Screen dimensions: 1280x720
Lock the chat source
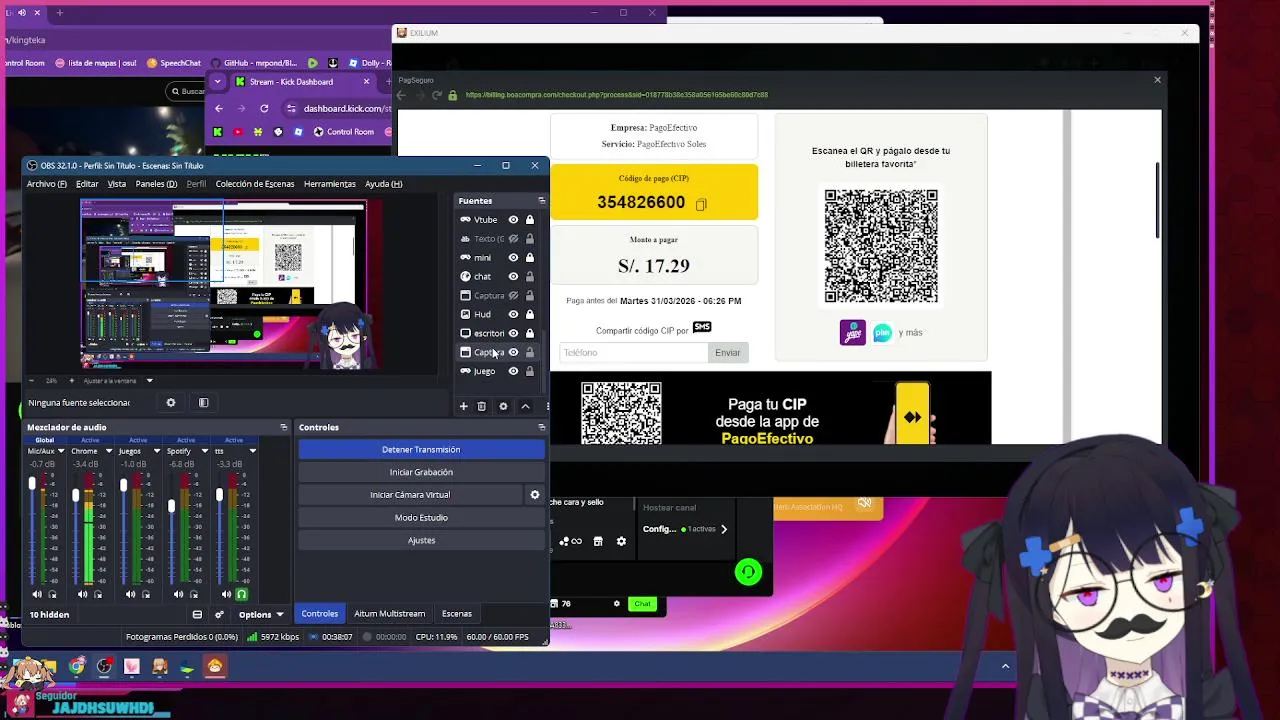530,277
